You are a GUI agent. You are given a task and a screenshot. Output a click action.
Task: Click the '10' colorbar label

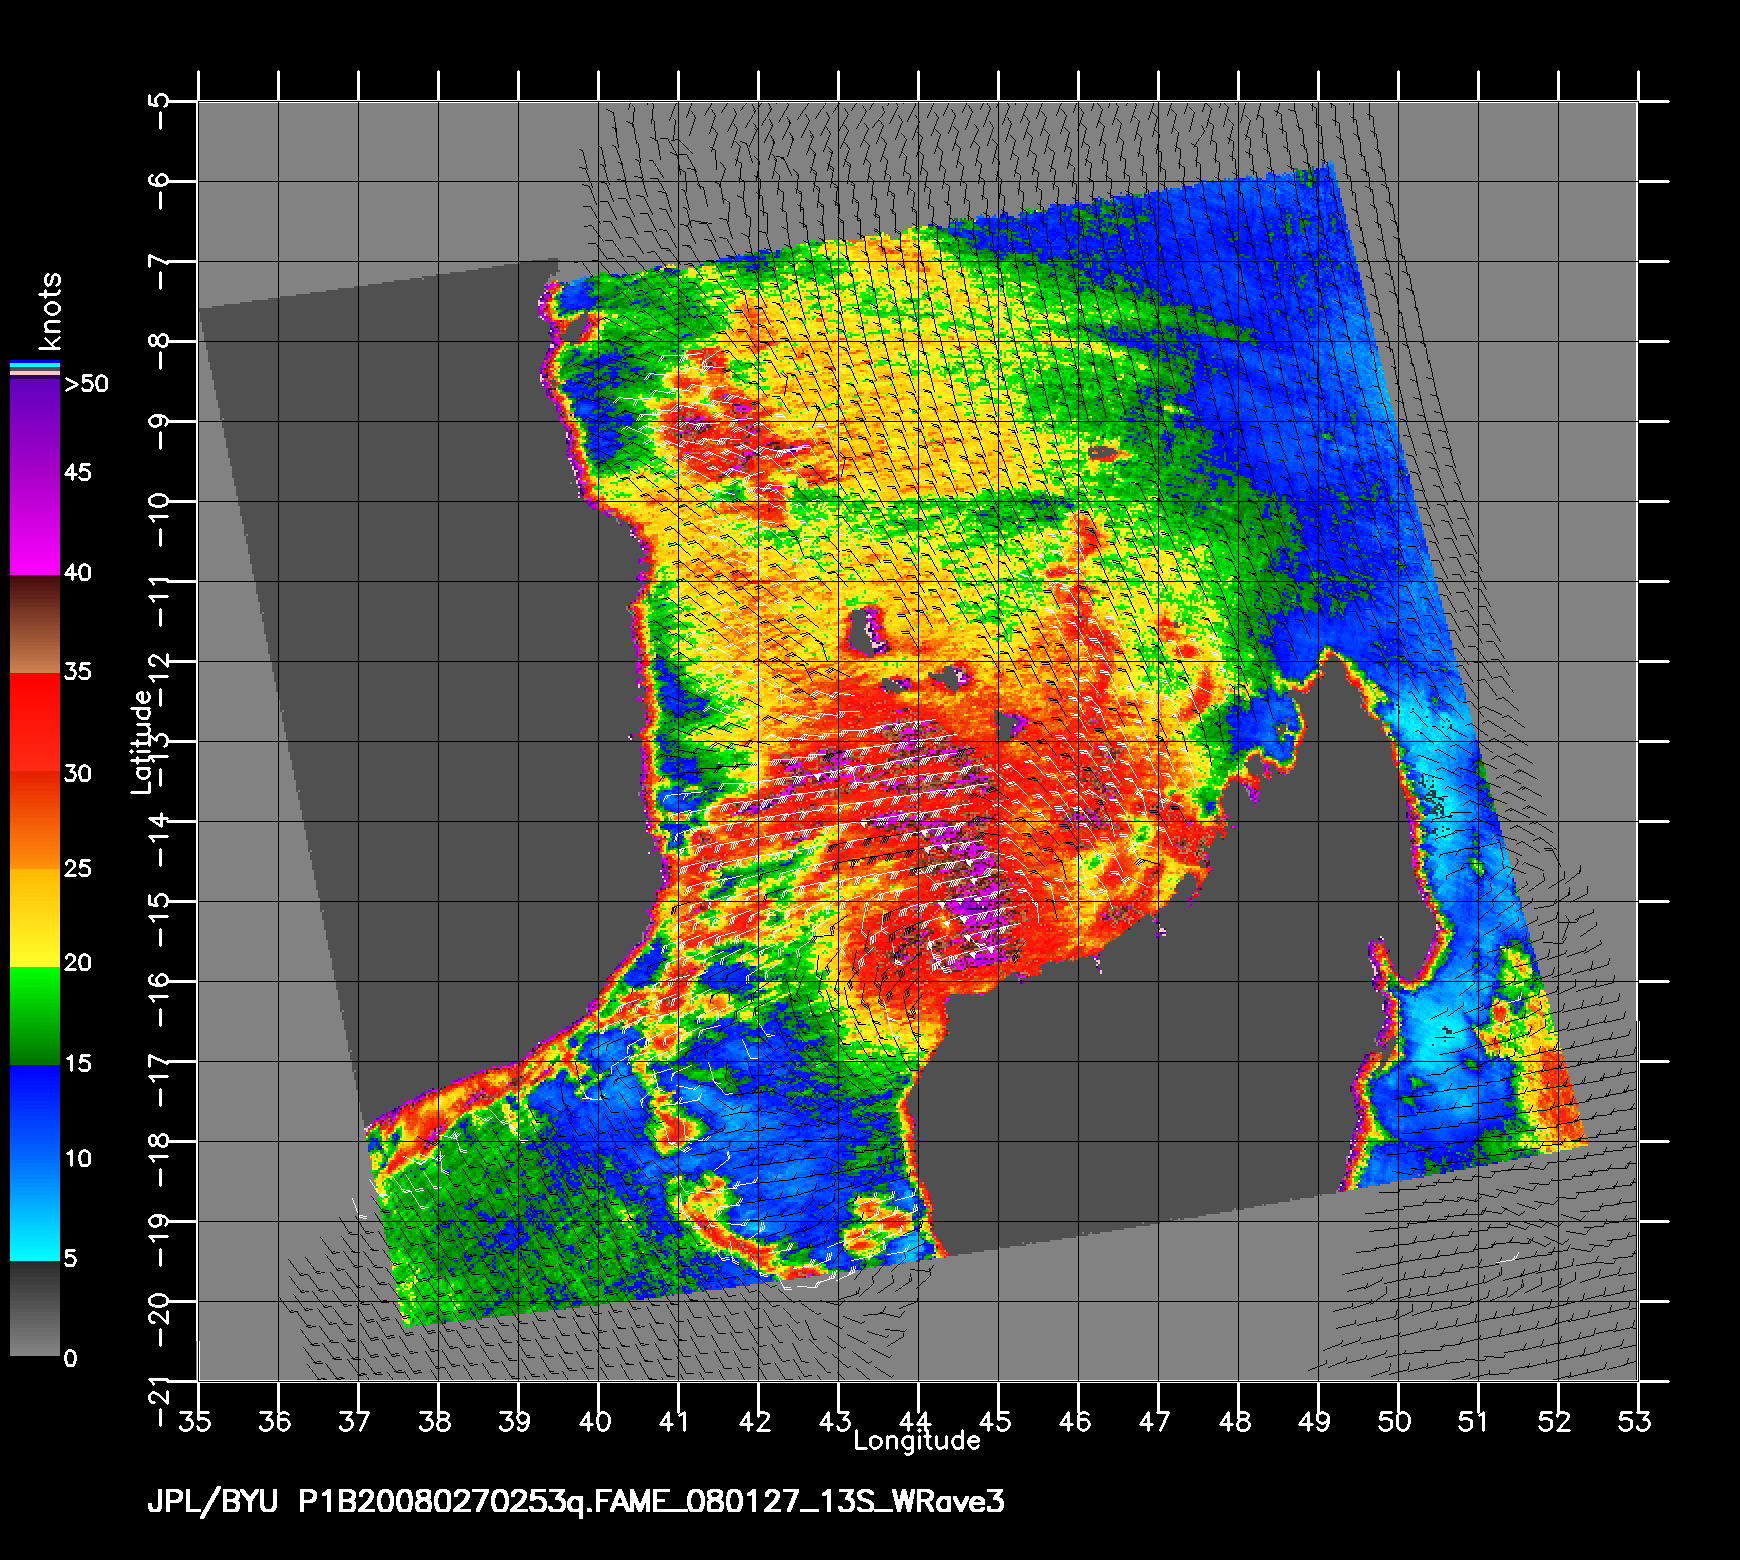77,1159
